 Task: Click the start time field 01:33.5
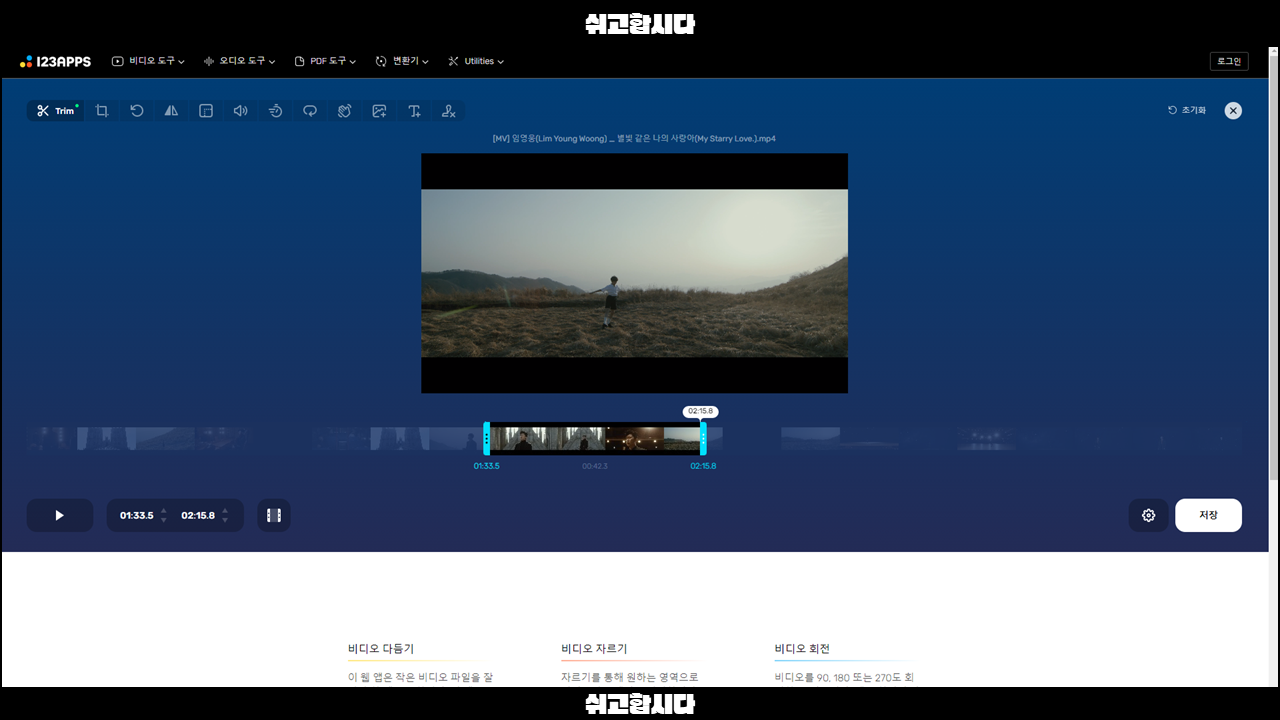point(137,516)
